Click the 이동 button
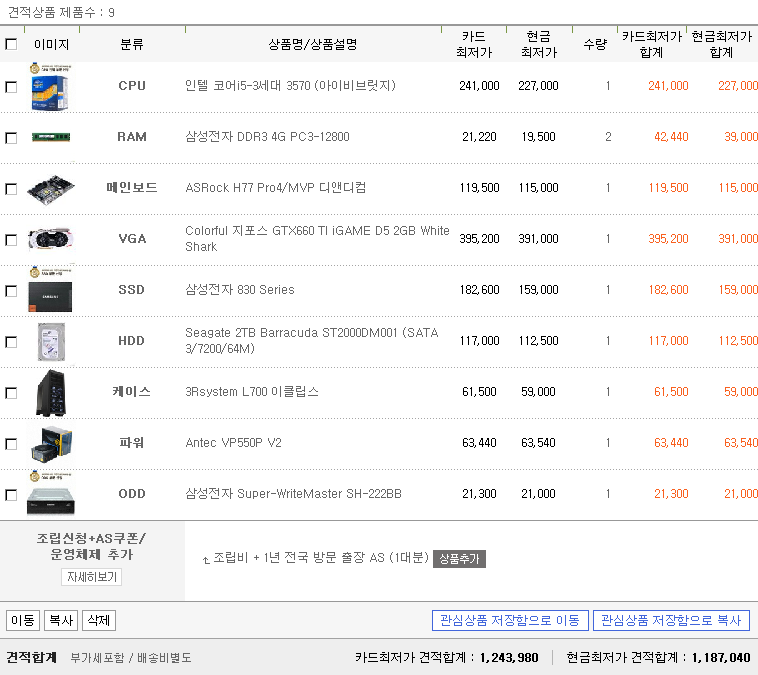This screenshot has height=675, width=758. [23, 620]
